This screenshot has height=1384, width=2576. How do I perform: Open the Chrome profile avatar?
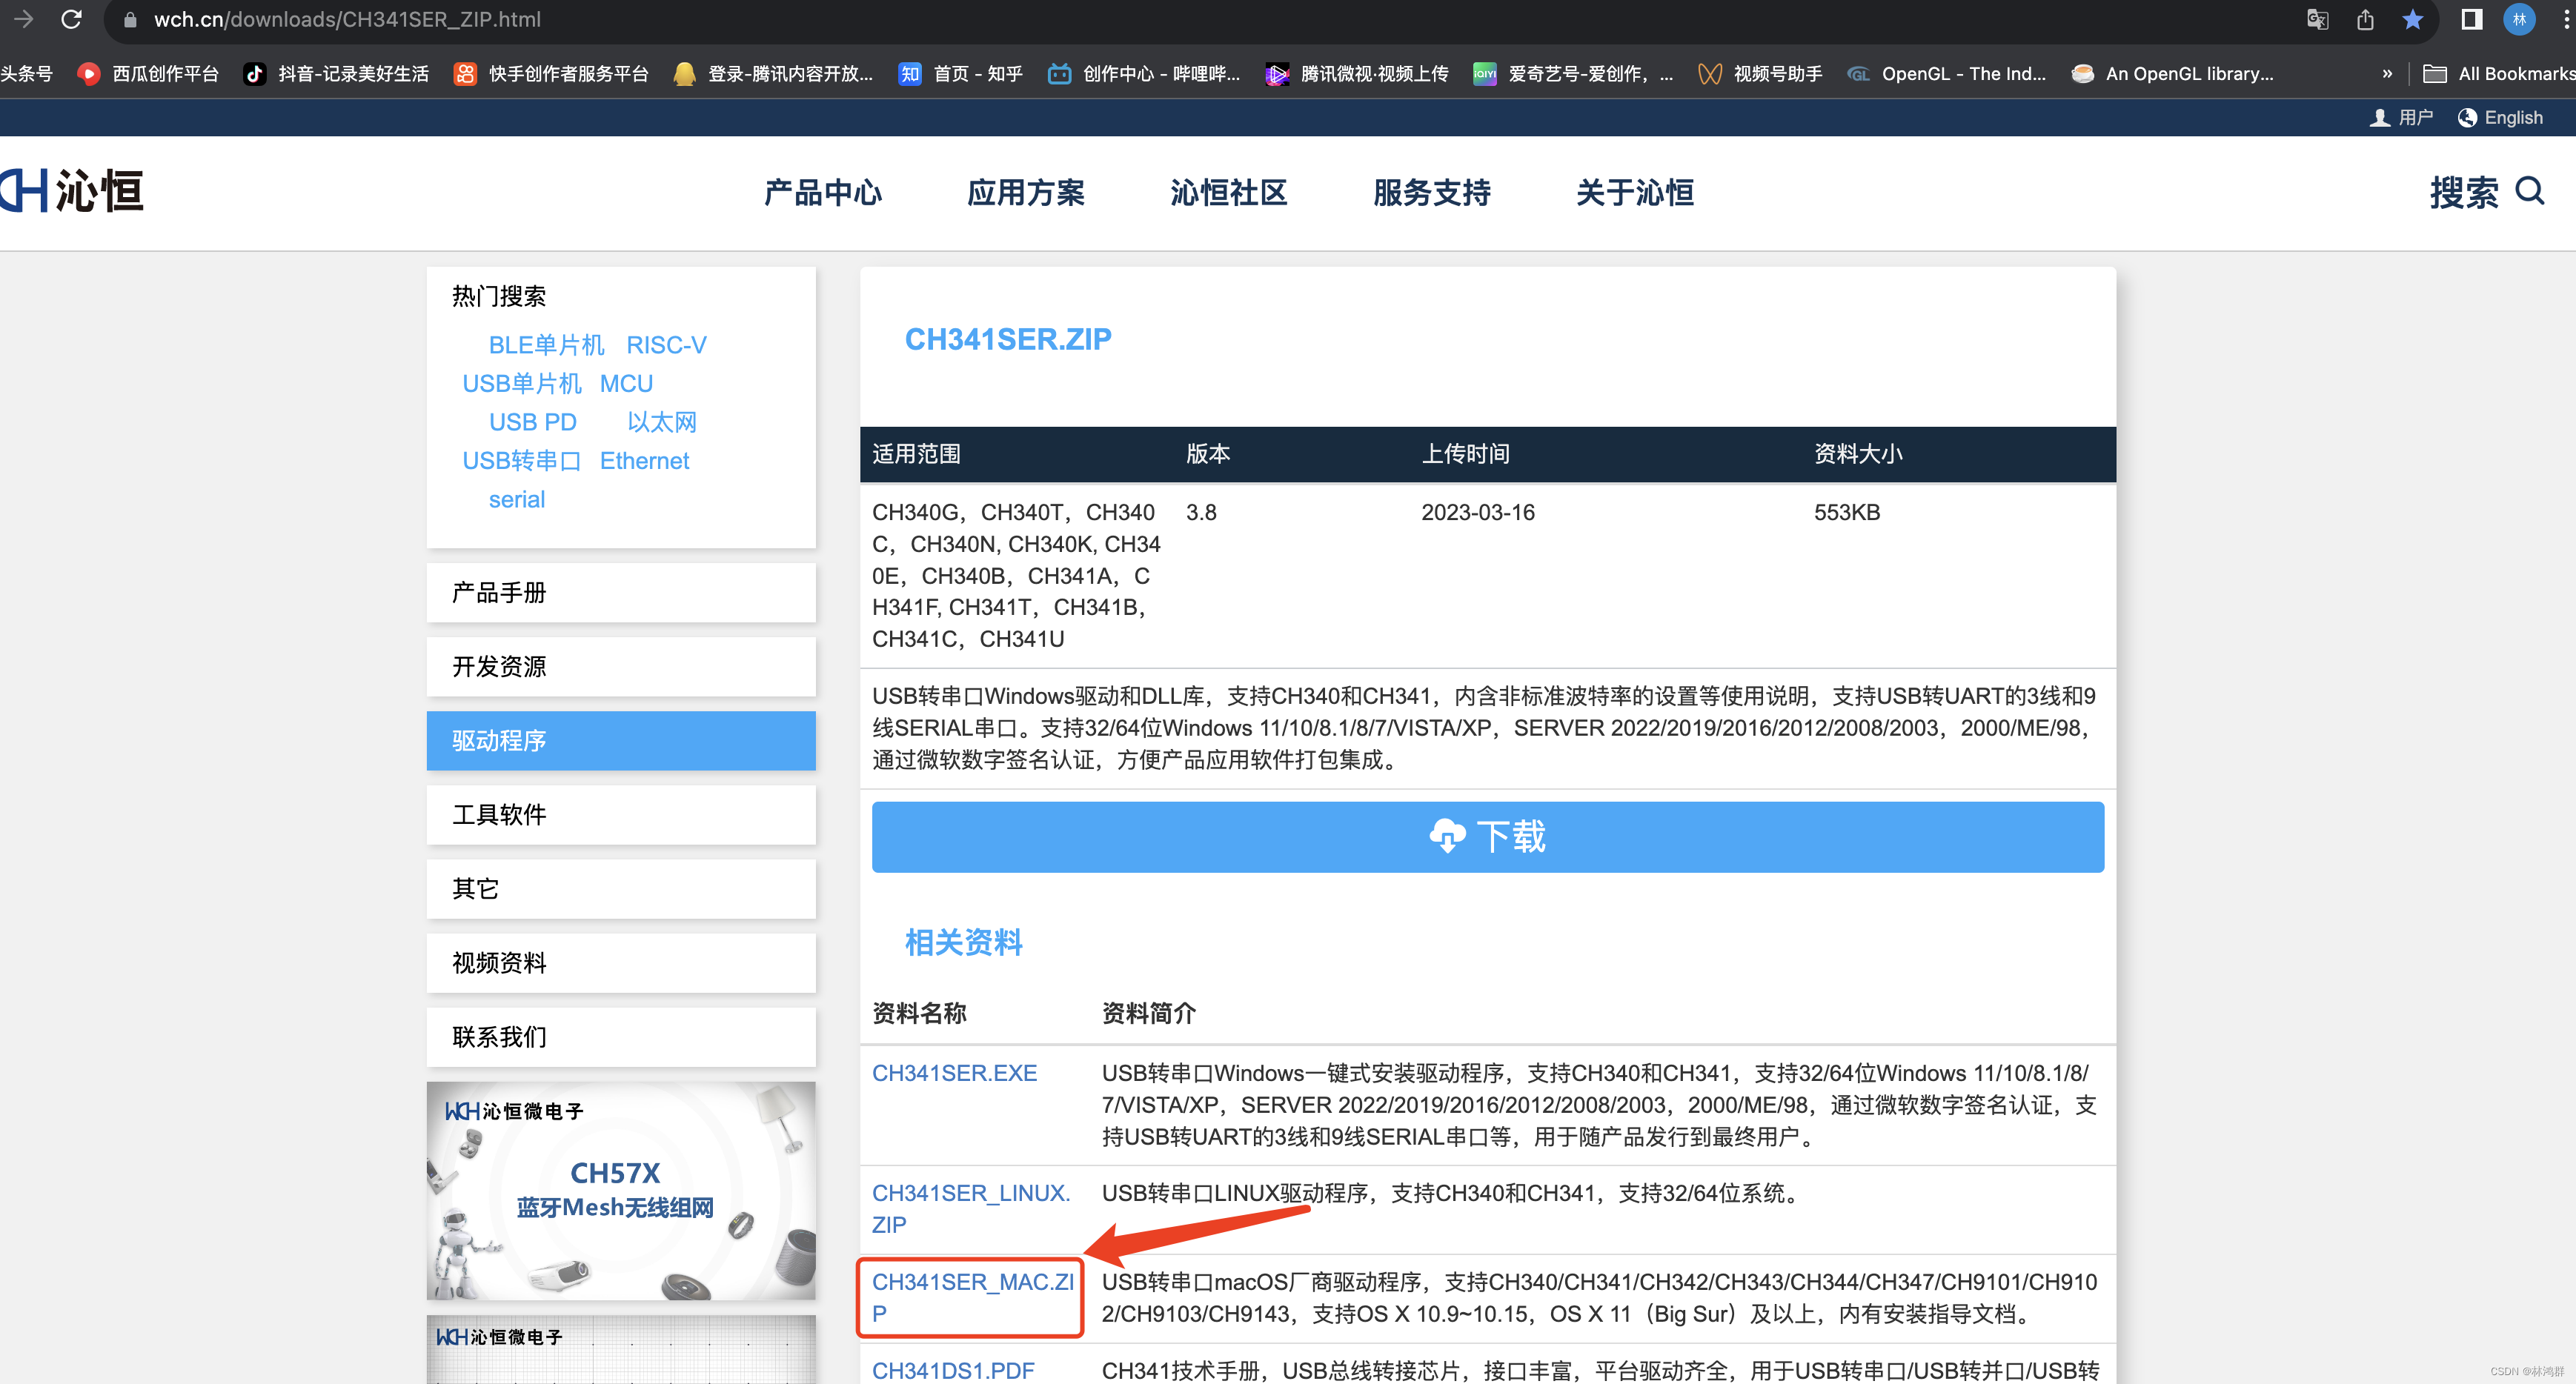2519,20
